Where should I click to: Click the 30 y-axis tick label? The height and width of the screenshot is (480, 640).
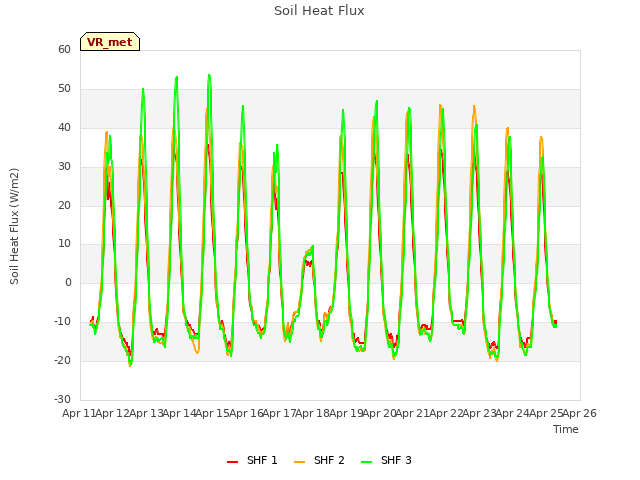point(64,167)
